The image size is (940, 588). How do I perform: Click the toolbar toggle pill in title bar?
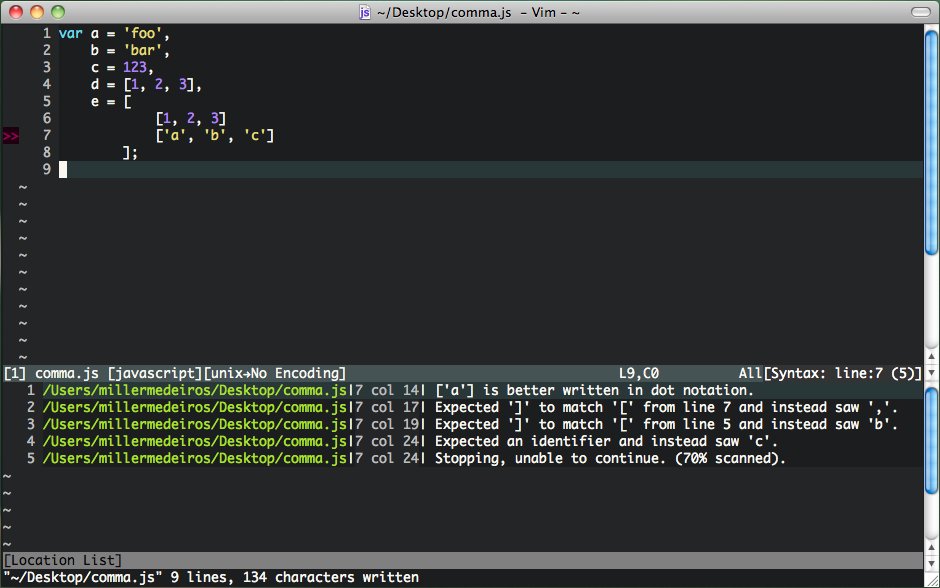click(920, 12)
